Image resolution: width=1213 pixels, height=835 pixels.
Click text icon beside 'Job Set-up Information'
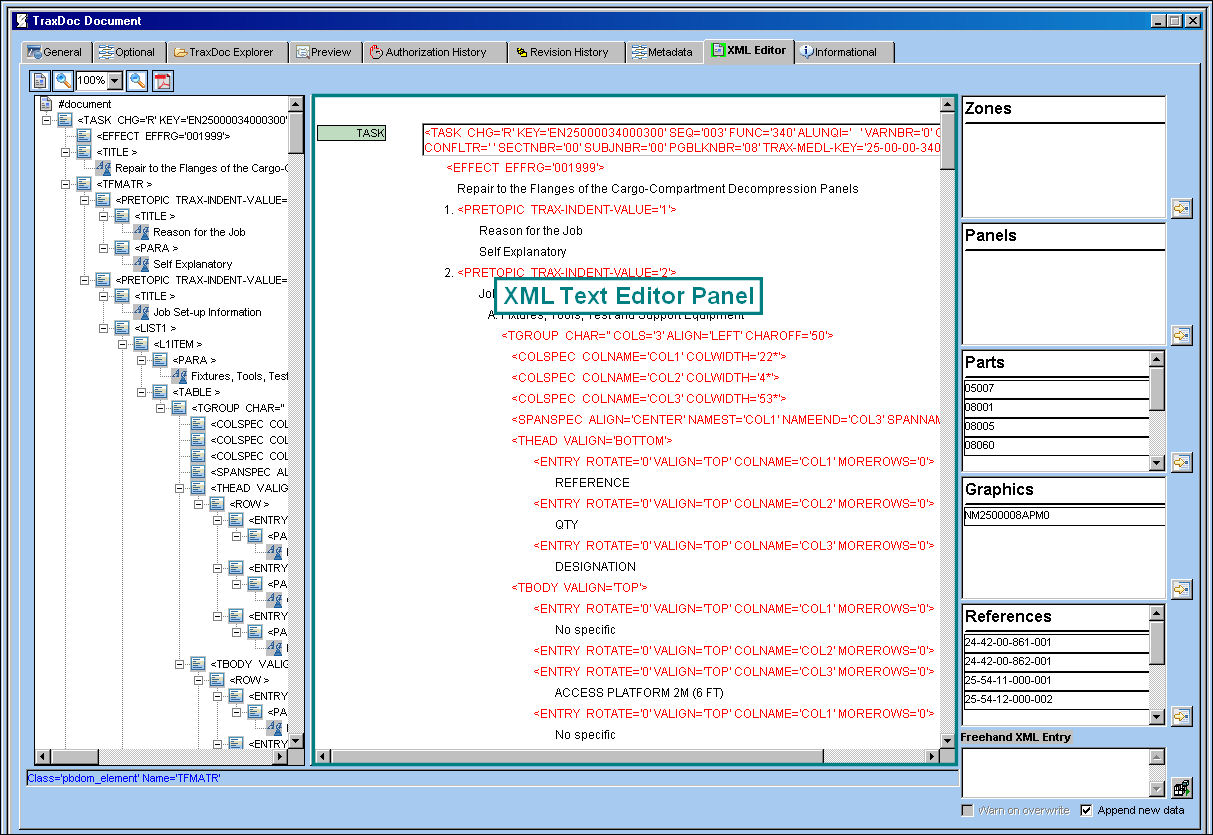[x=141, y=312]
